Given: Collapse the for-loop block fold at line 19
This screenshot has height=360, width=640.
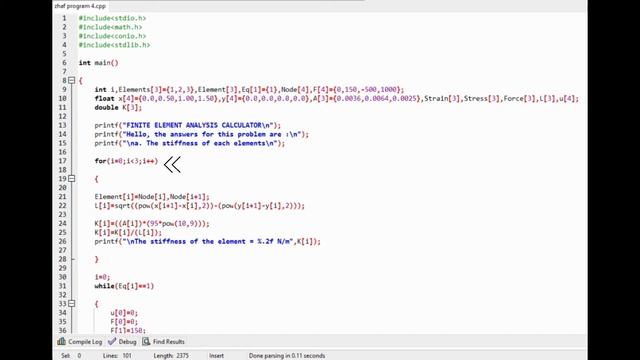Looking at the screenshot, I should (71, 178).
